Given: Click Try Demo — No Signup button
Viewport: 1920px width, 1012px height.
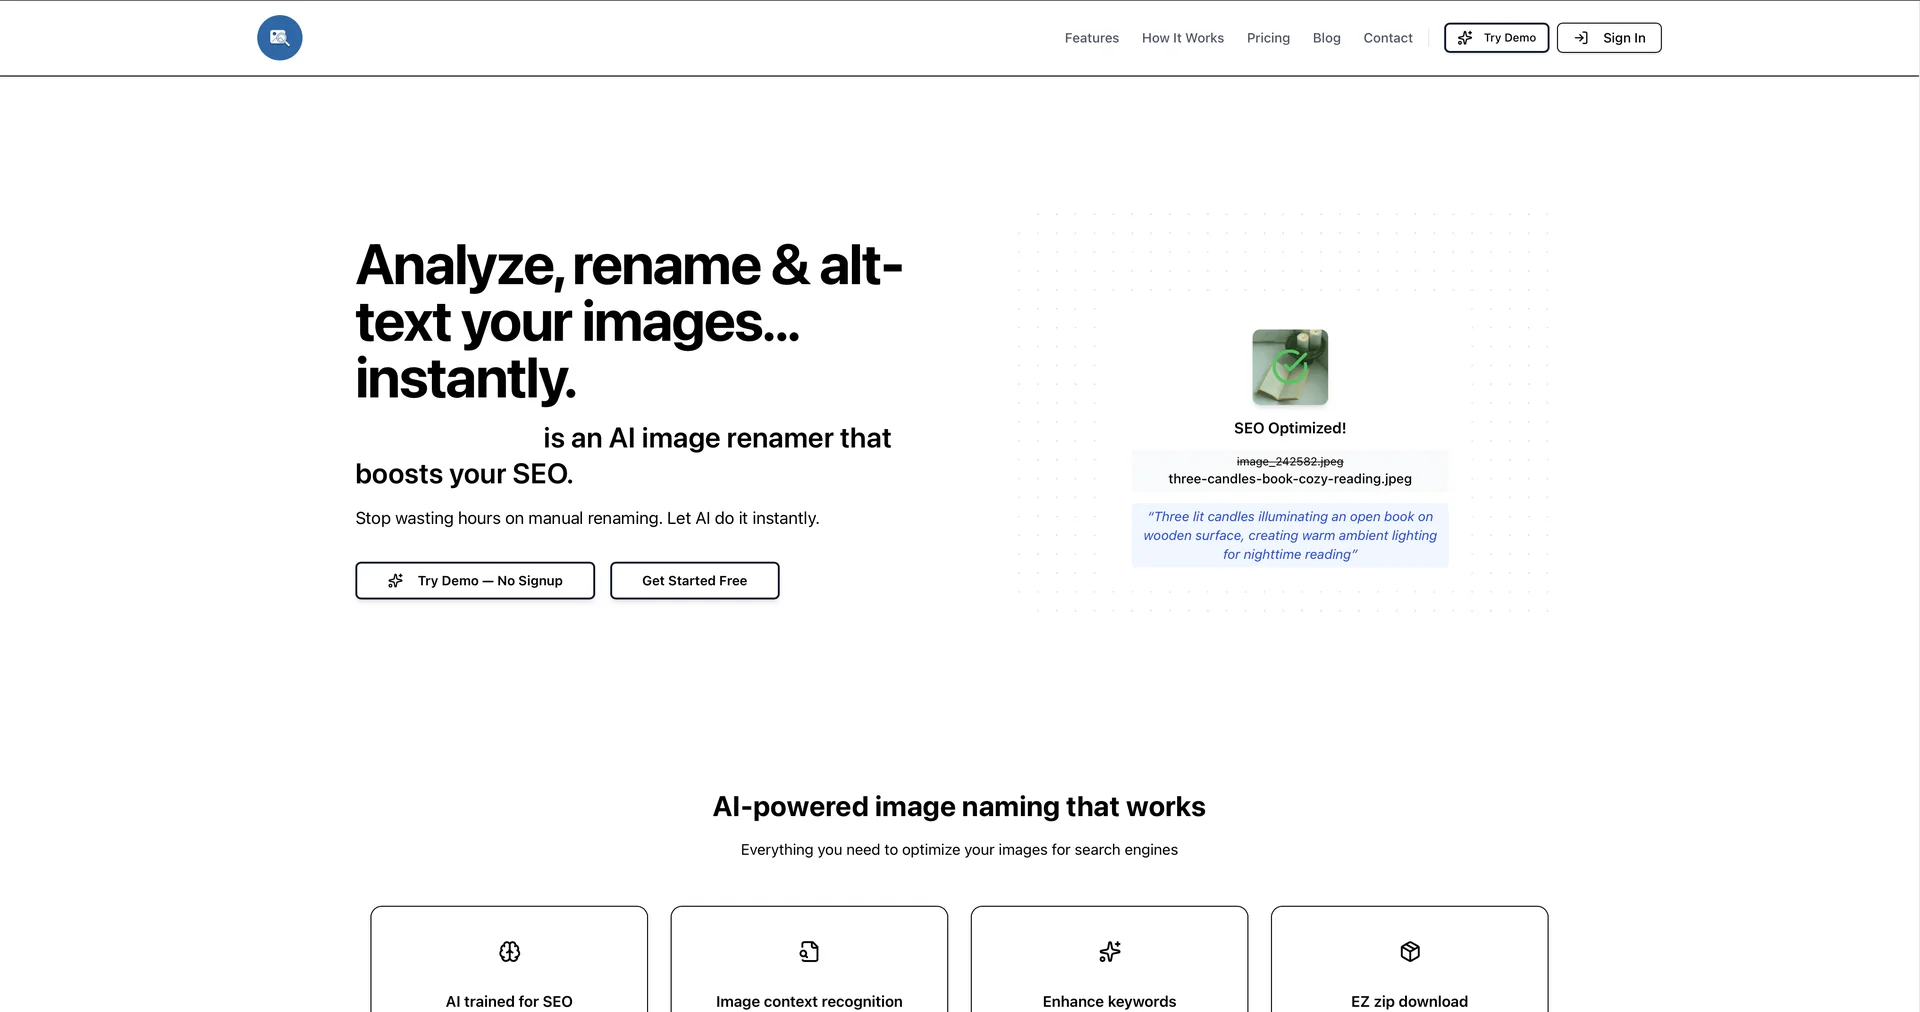Looking at the screenshot, I should coord(475,581).
